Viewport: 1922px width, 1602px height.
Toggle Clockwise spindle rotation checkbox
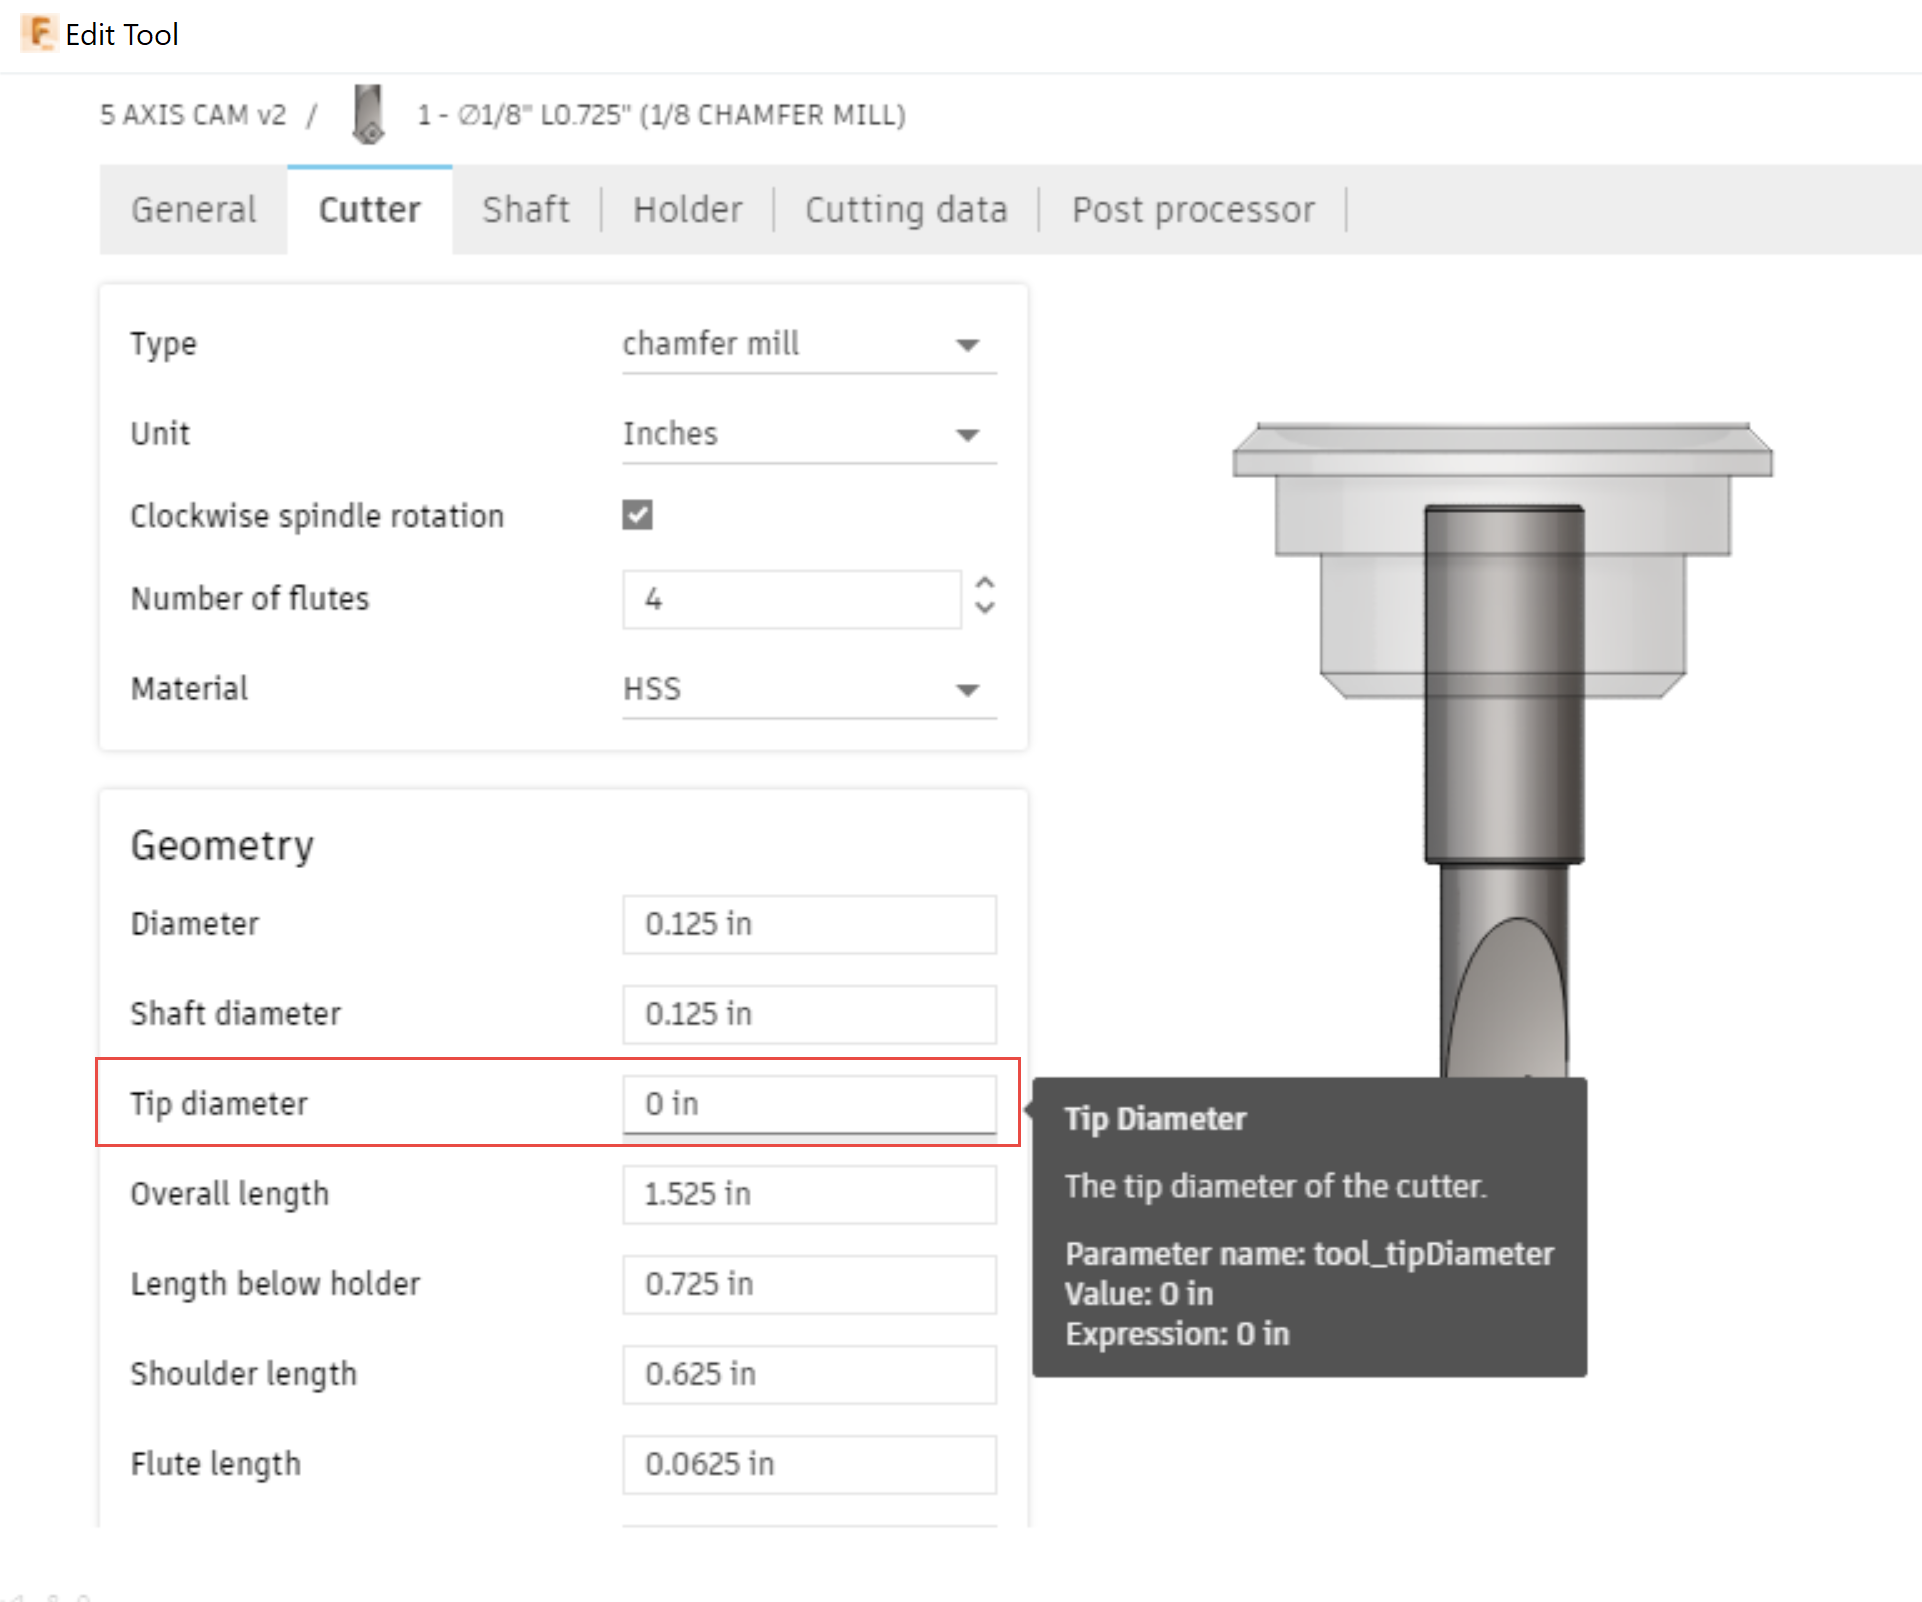[x=638, y=515]
